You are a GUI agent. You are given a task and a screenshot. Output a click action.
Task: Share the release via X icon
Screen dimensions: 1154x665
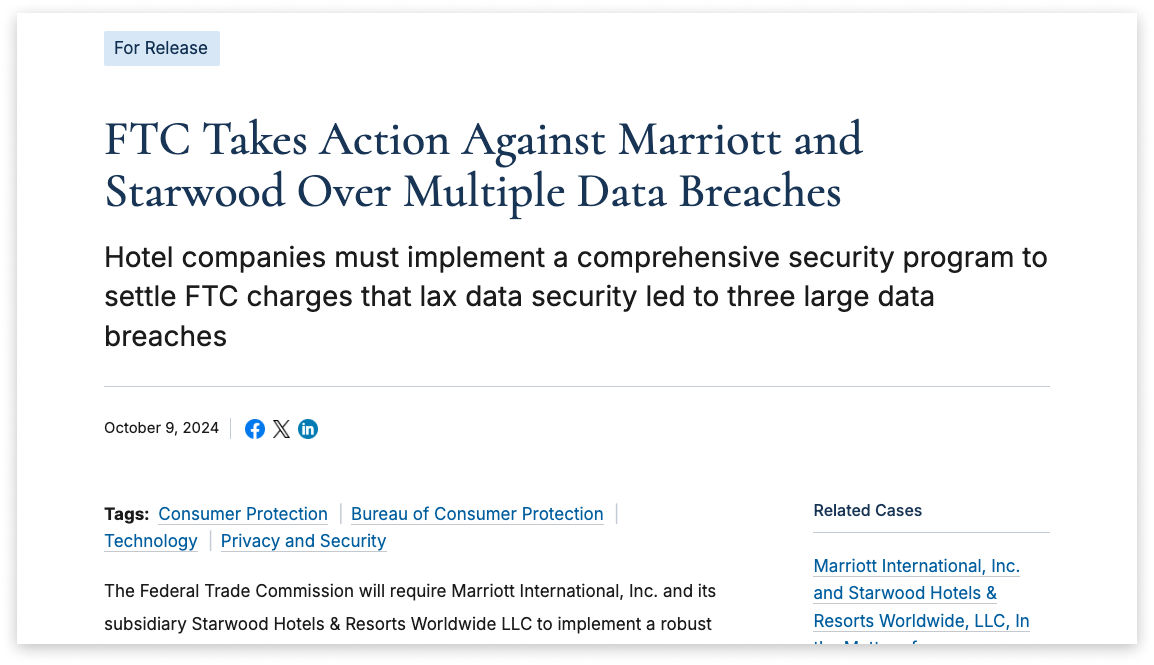[281, 429]
